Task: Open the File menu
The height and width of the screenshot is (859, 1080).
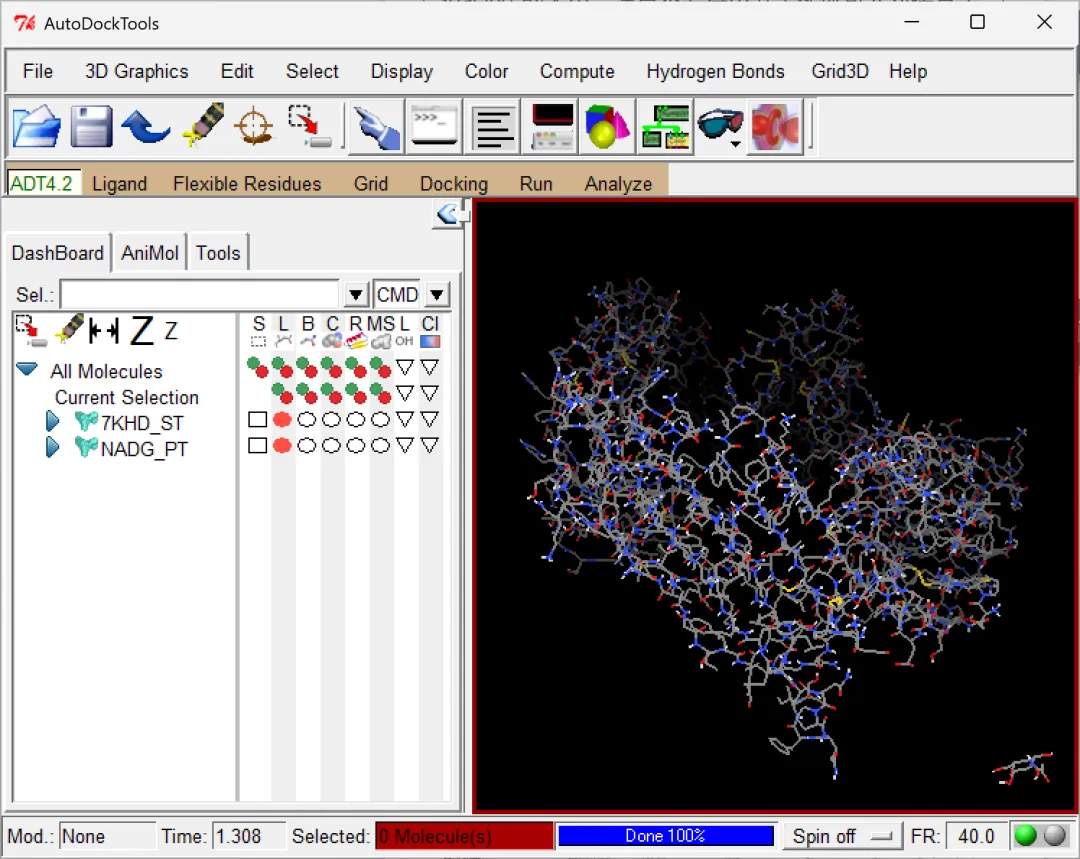Action: 38,72
